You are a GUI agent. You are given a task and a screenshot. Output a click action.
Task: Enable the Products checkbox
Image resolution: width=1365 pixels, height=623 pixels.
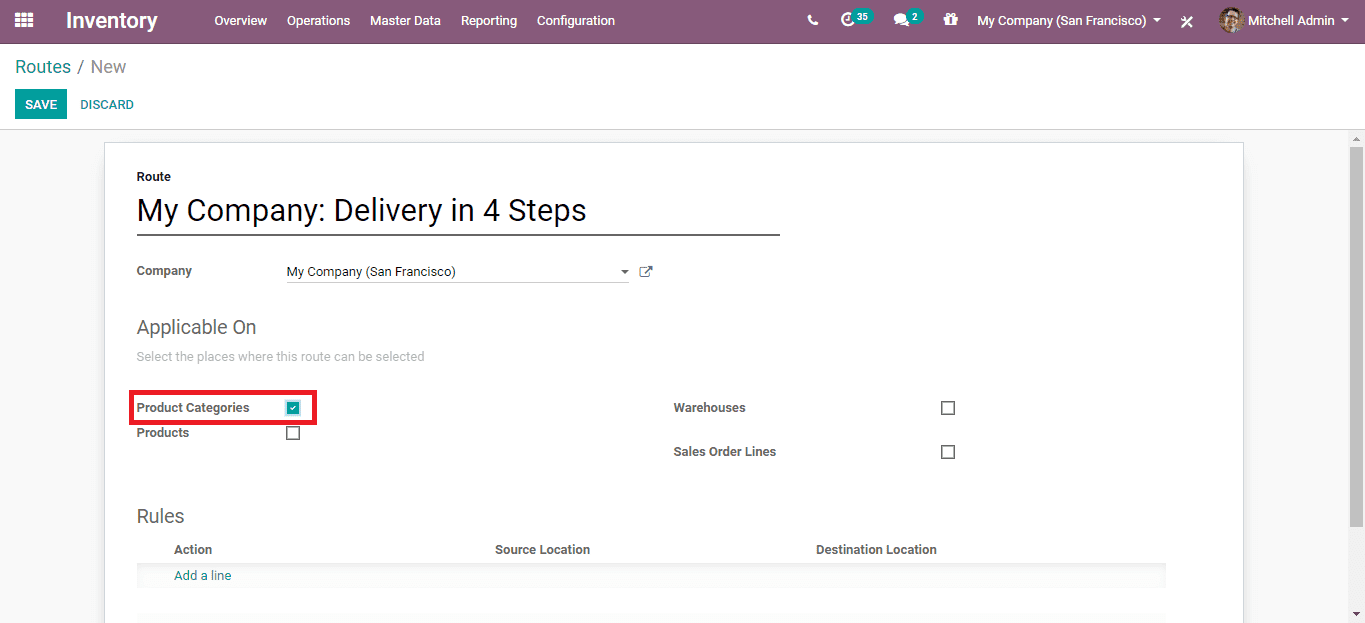[x=293, y=433]
